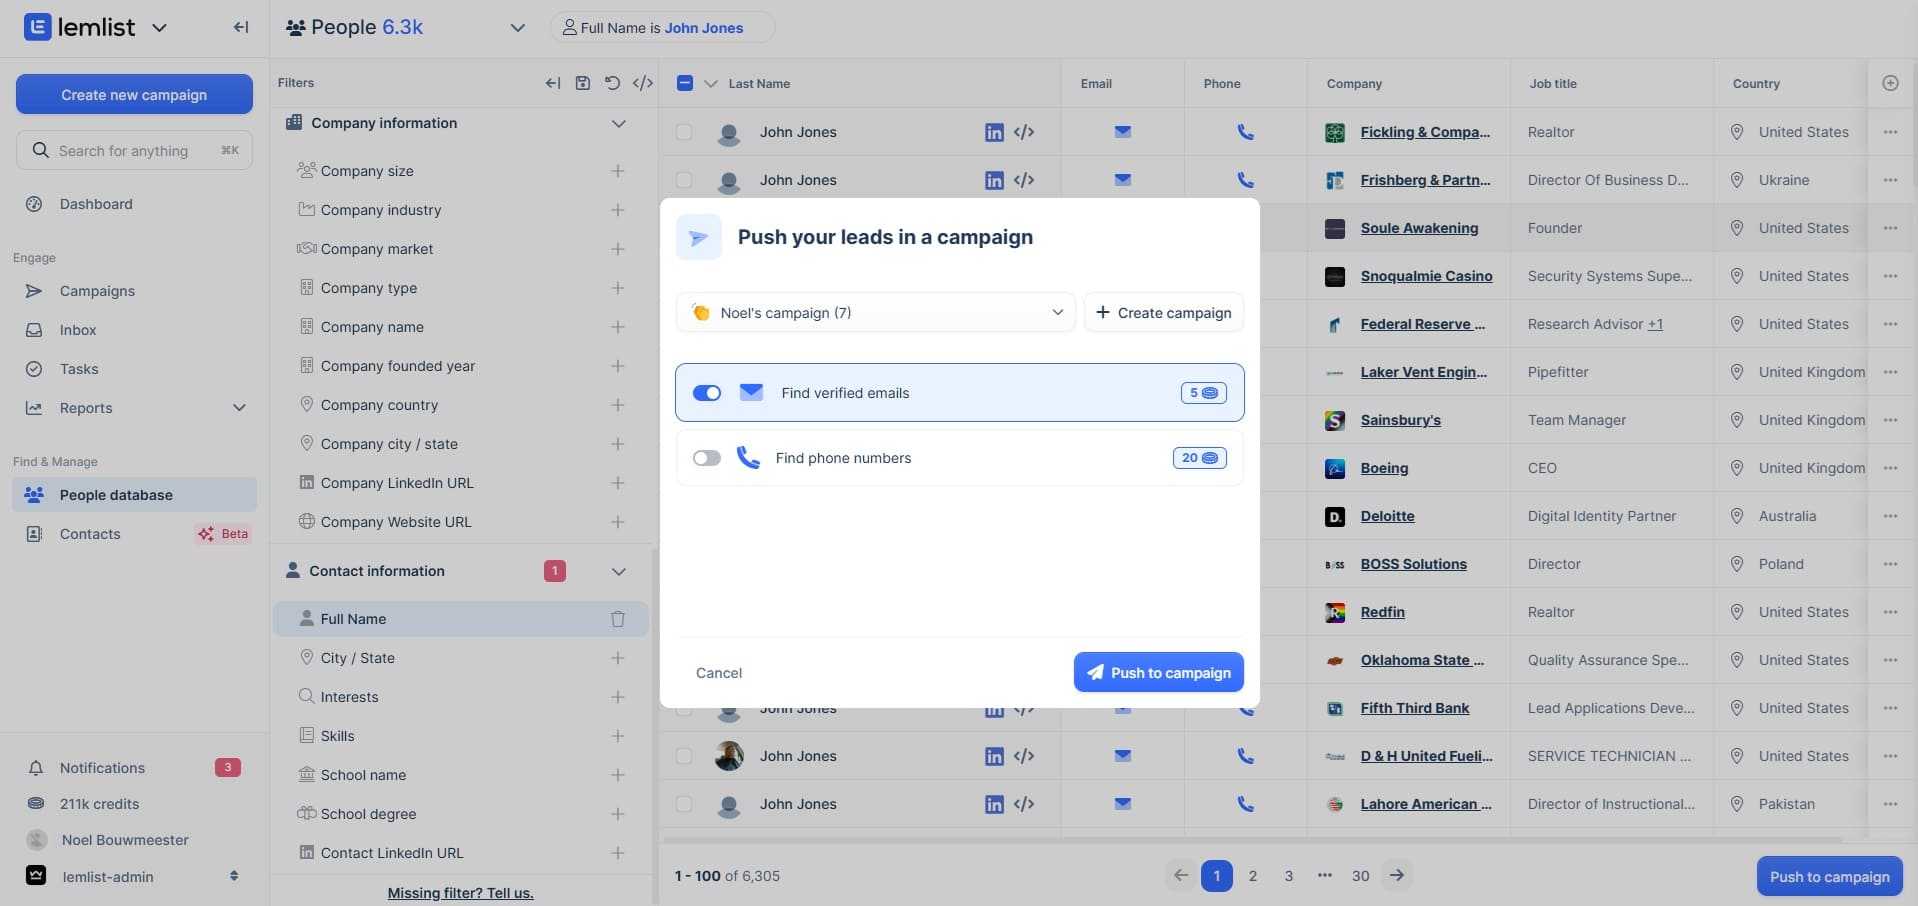
Task: Open the Noel's campaign dropdown
Action: [x=875, y=312]
